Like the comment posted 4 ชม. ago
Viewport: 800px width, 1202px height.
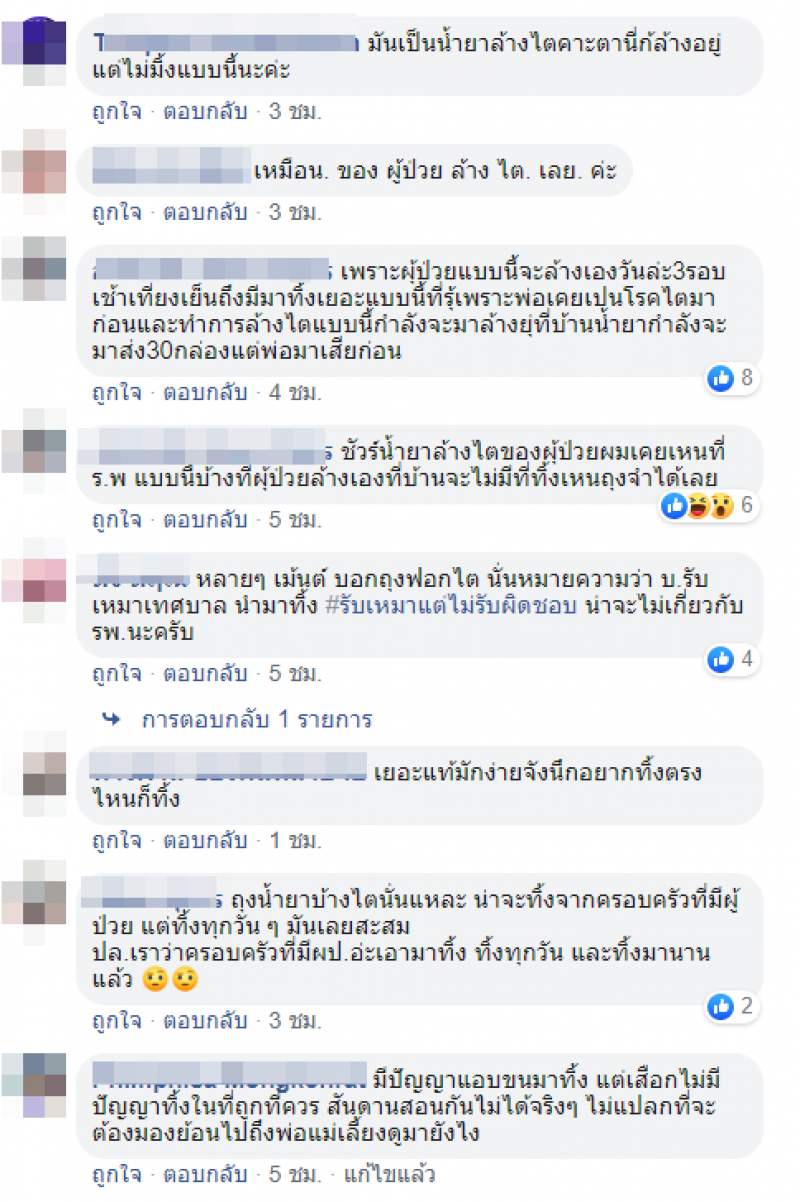pyautogui.click(x=117, y=393)
